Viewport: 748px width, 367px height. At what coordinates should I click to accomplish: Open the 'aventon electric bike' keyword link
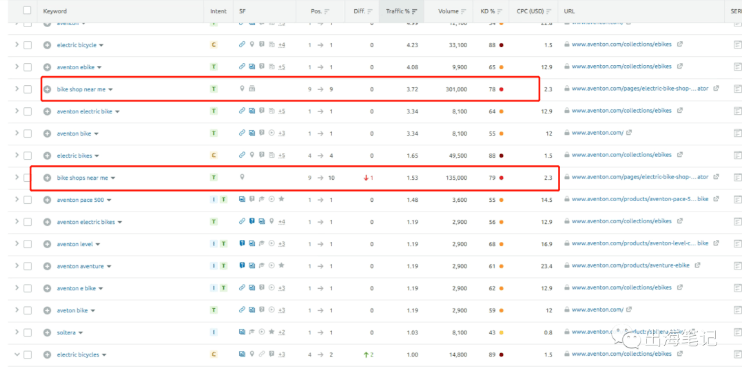(84, 112)
